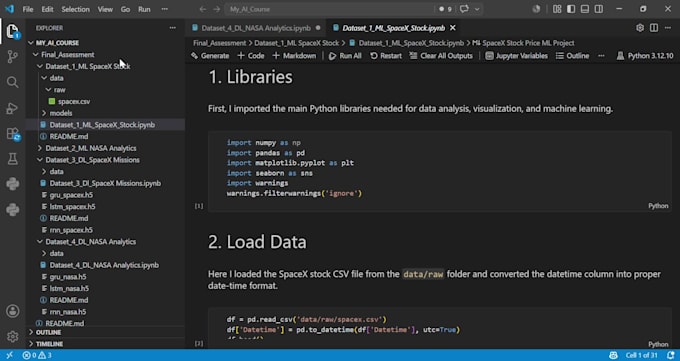
Task: Open notebook settings gear icon
Action: (x=640, y=28)
